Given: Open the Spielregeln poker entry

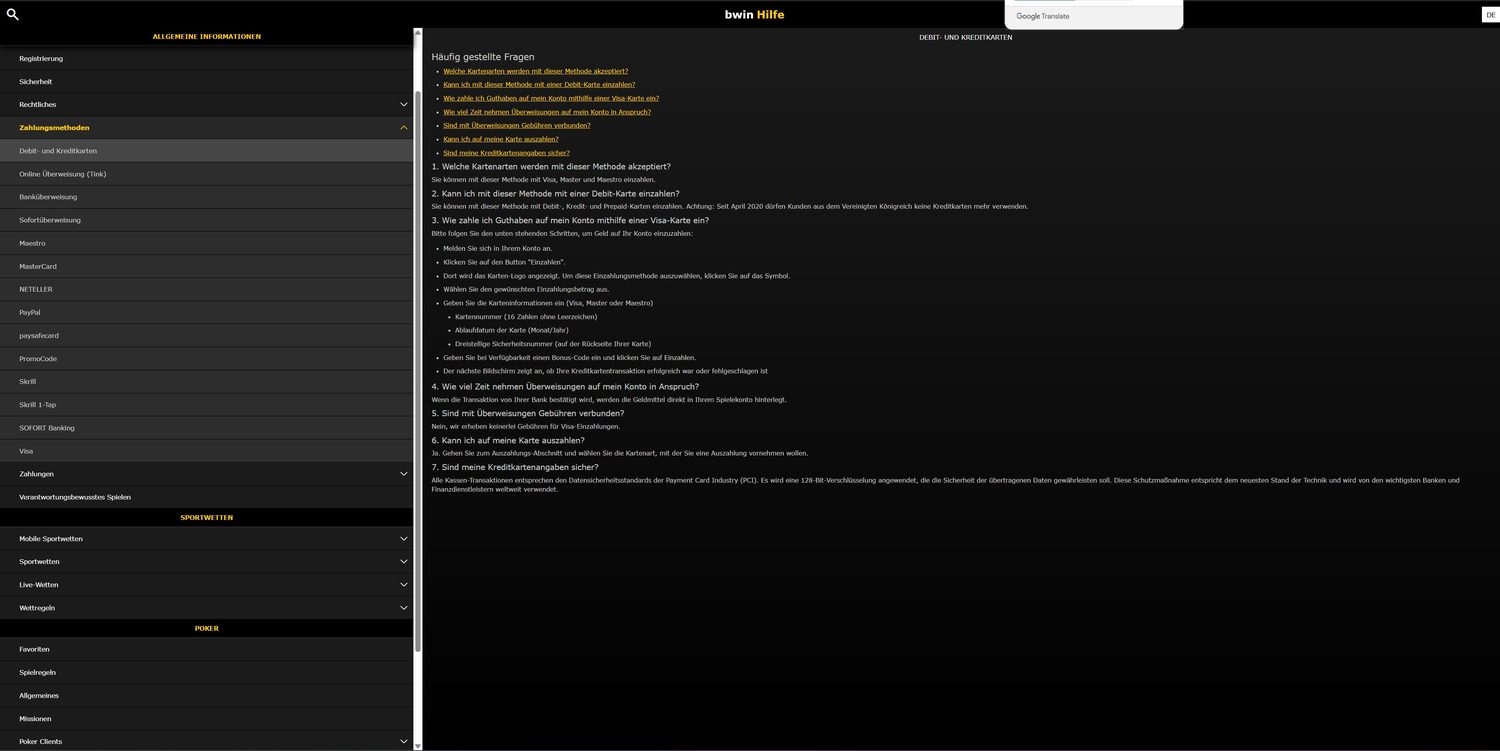Looking at the screenshot, I should coord(206,672).
